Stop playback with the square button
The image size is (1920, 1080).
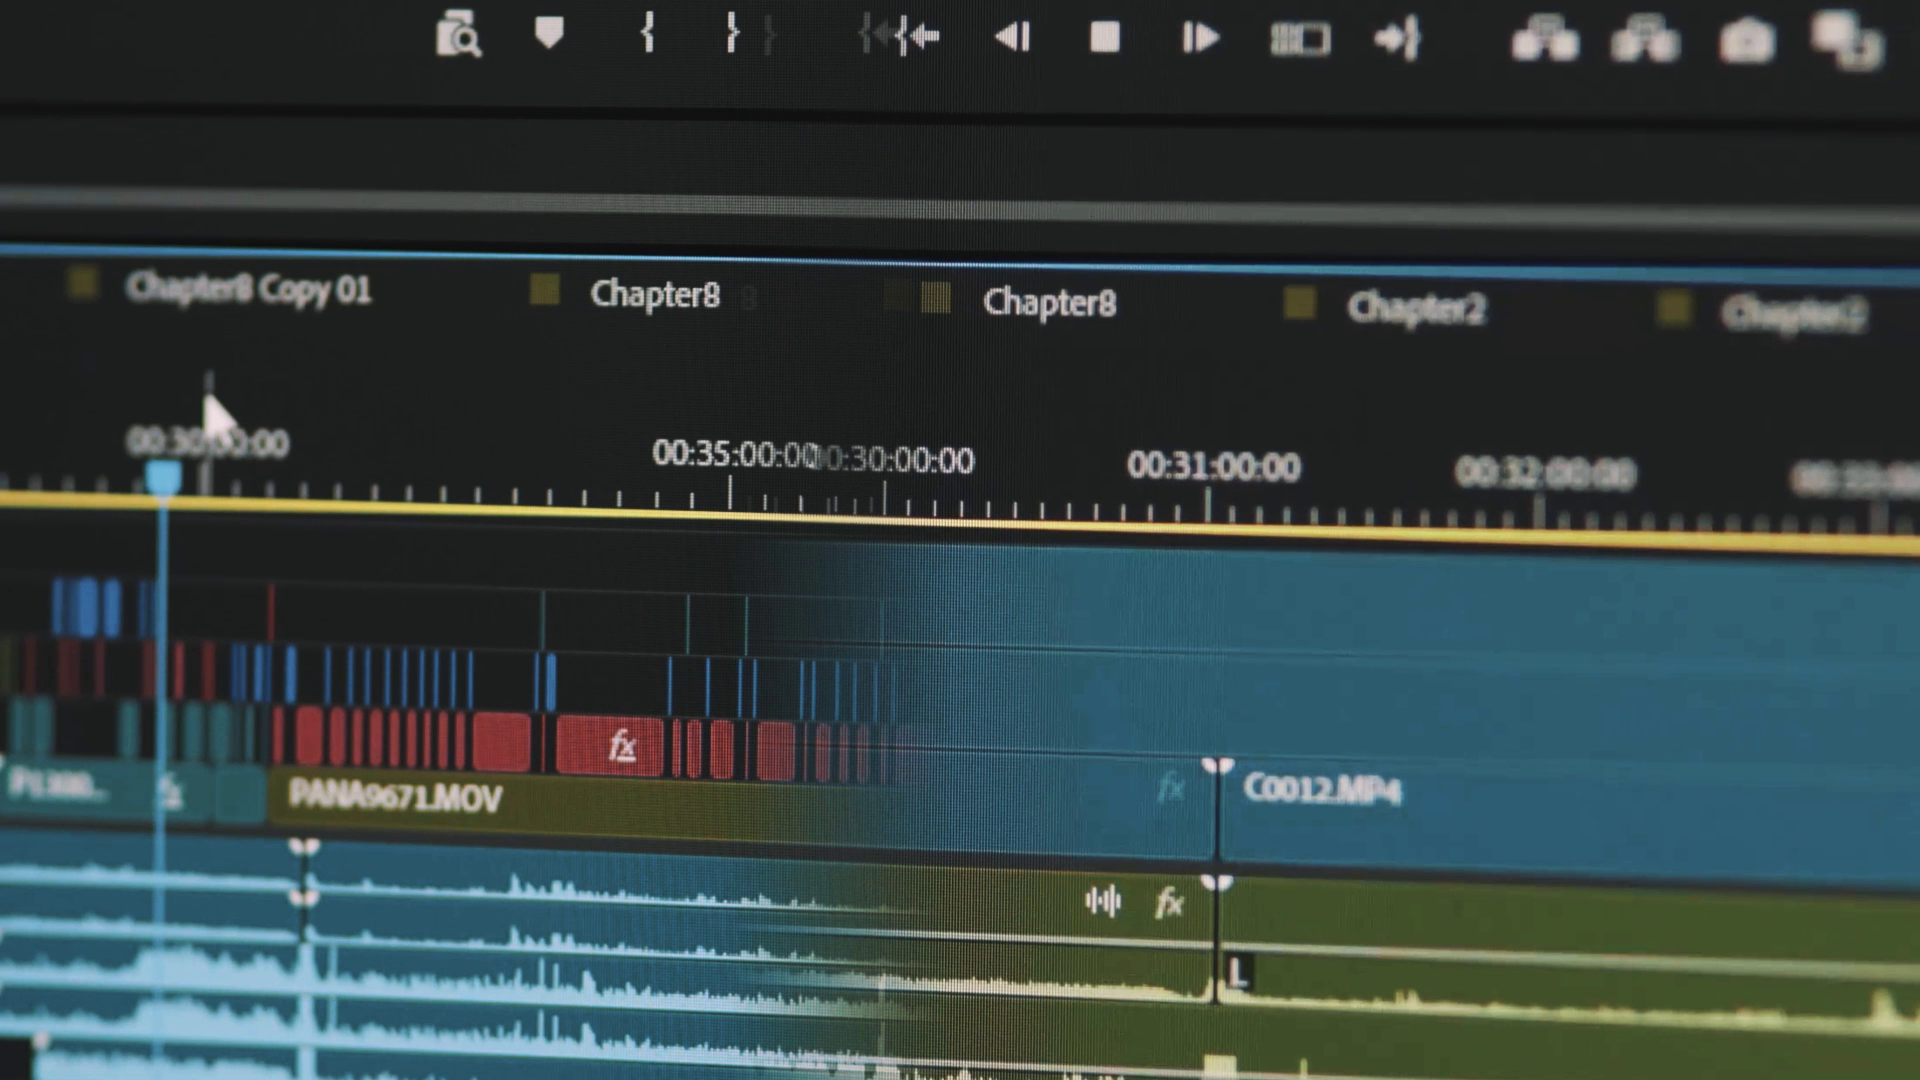tap(1105, 37)
